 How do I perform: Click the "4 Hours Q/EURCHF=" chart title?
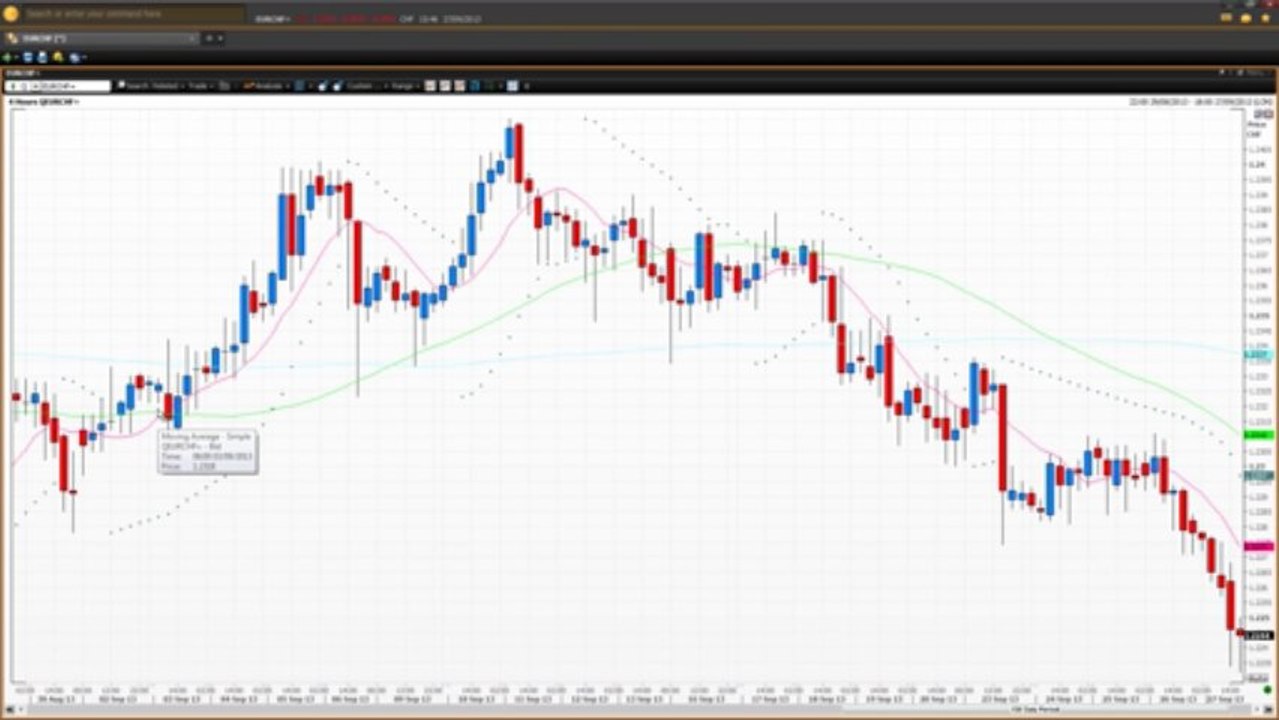click(x=43, y=101)
